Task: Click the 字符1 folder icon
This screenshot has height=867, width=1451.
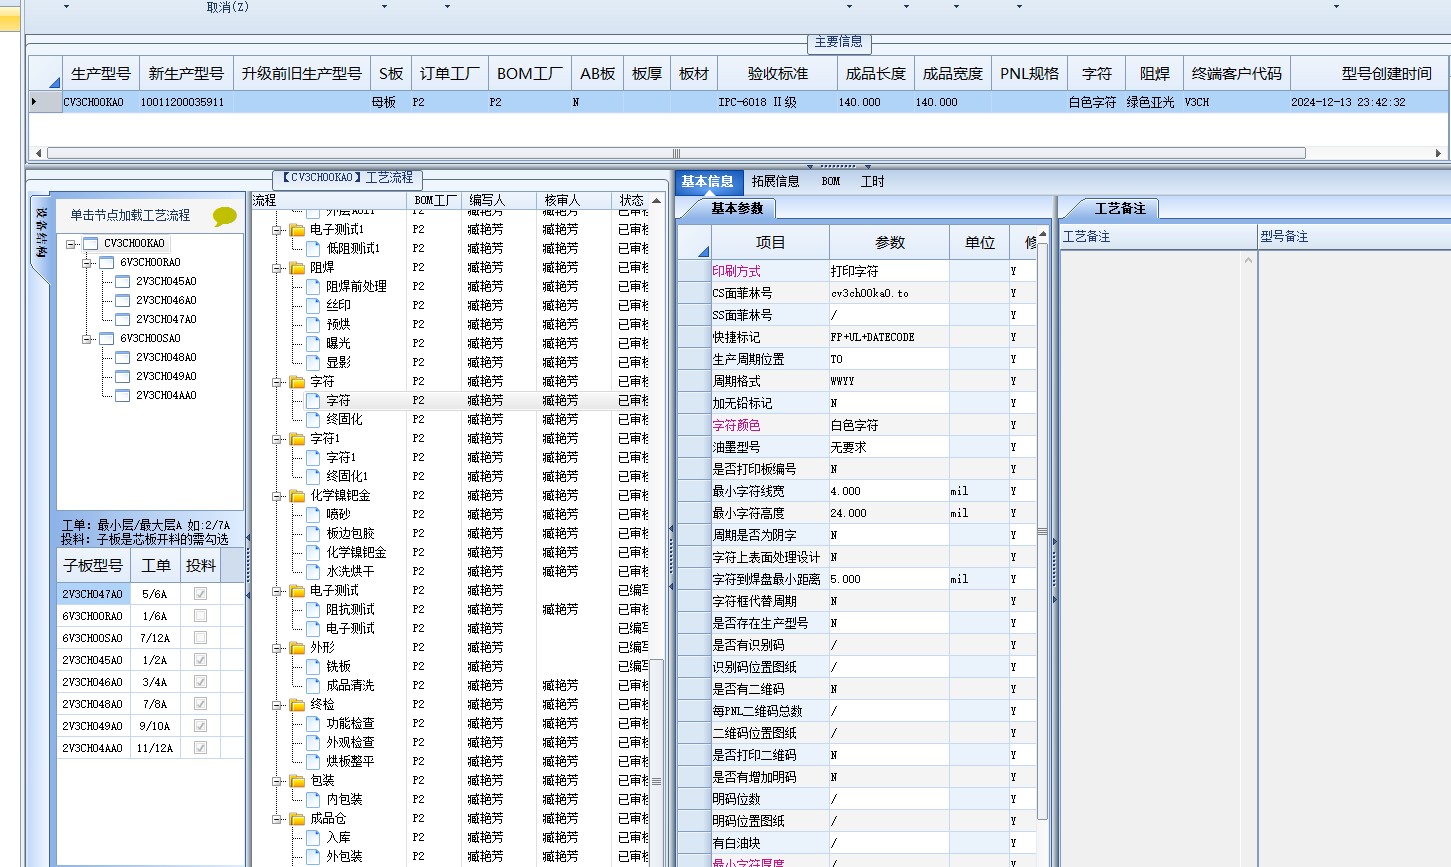Action: (297, 439)
